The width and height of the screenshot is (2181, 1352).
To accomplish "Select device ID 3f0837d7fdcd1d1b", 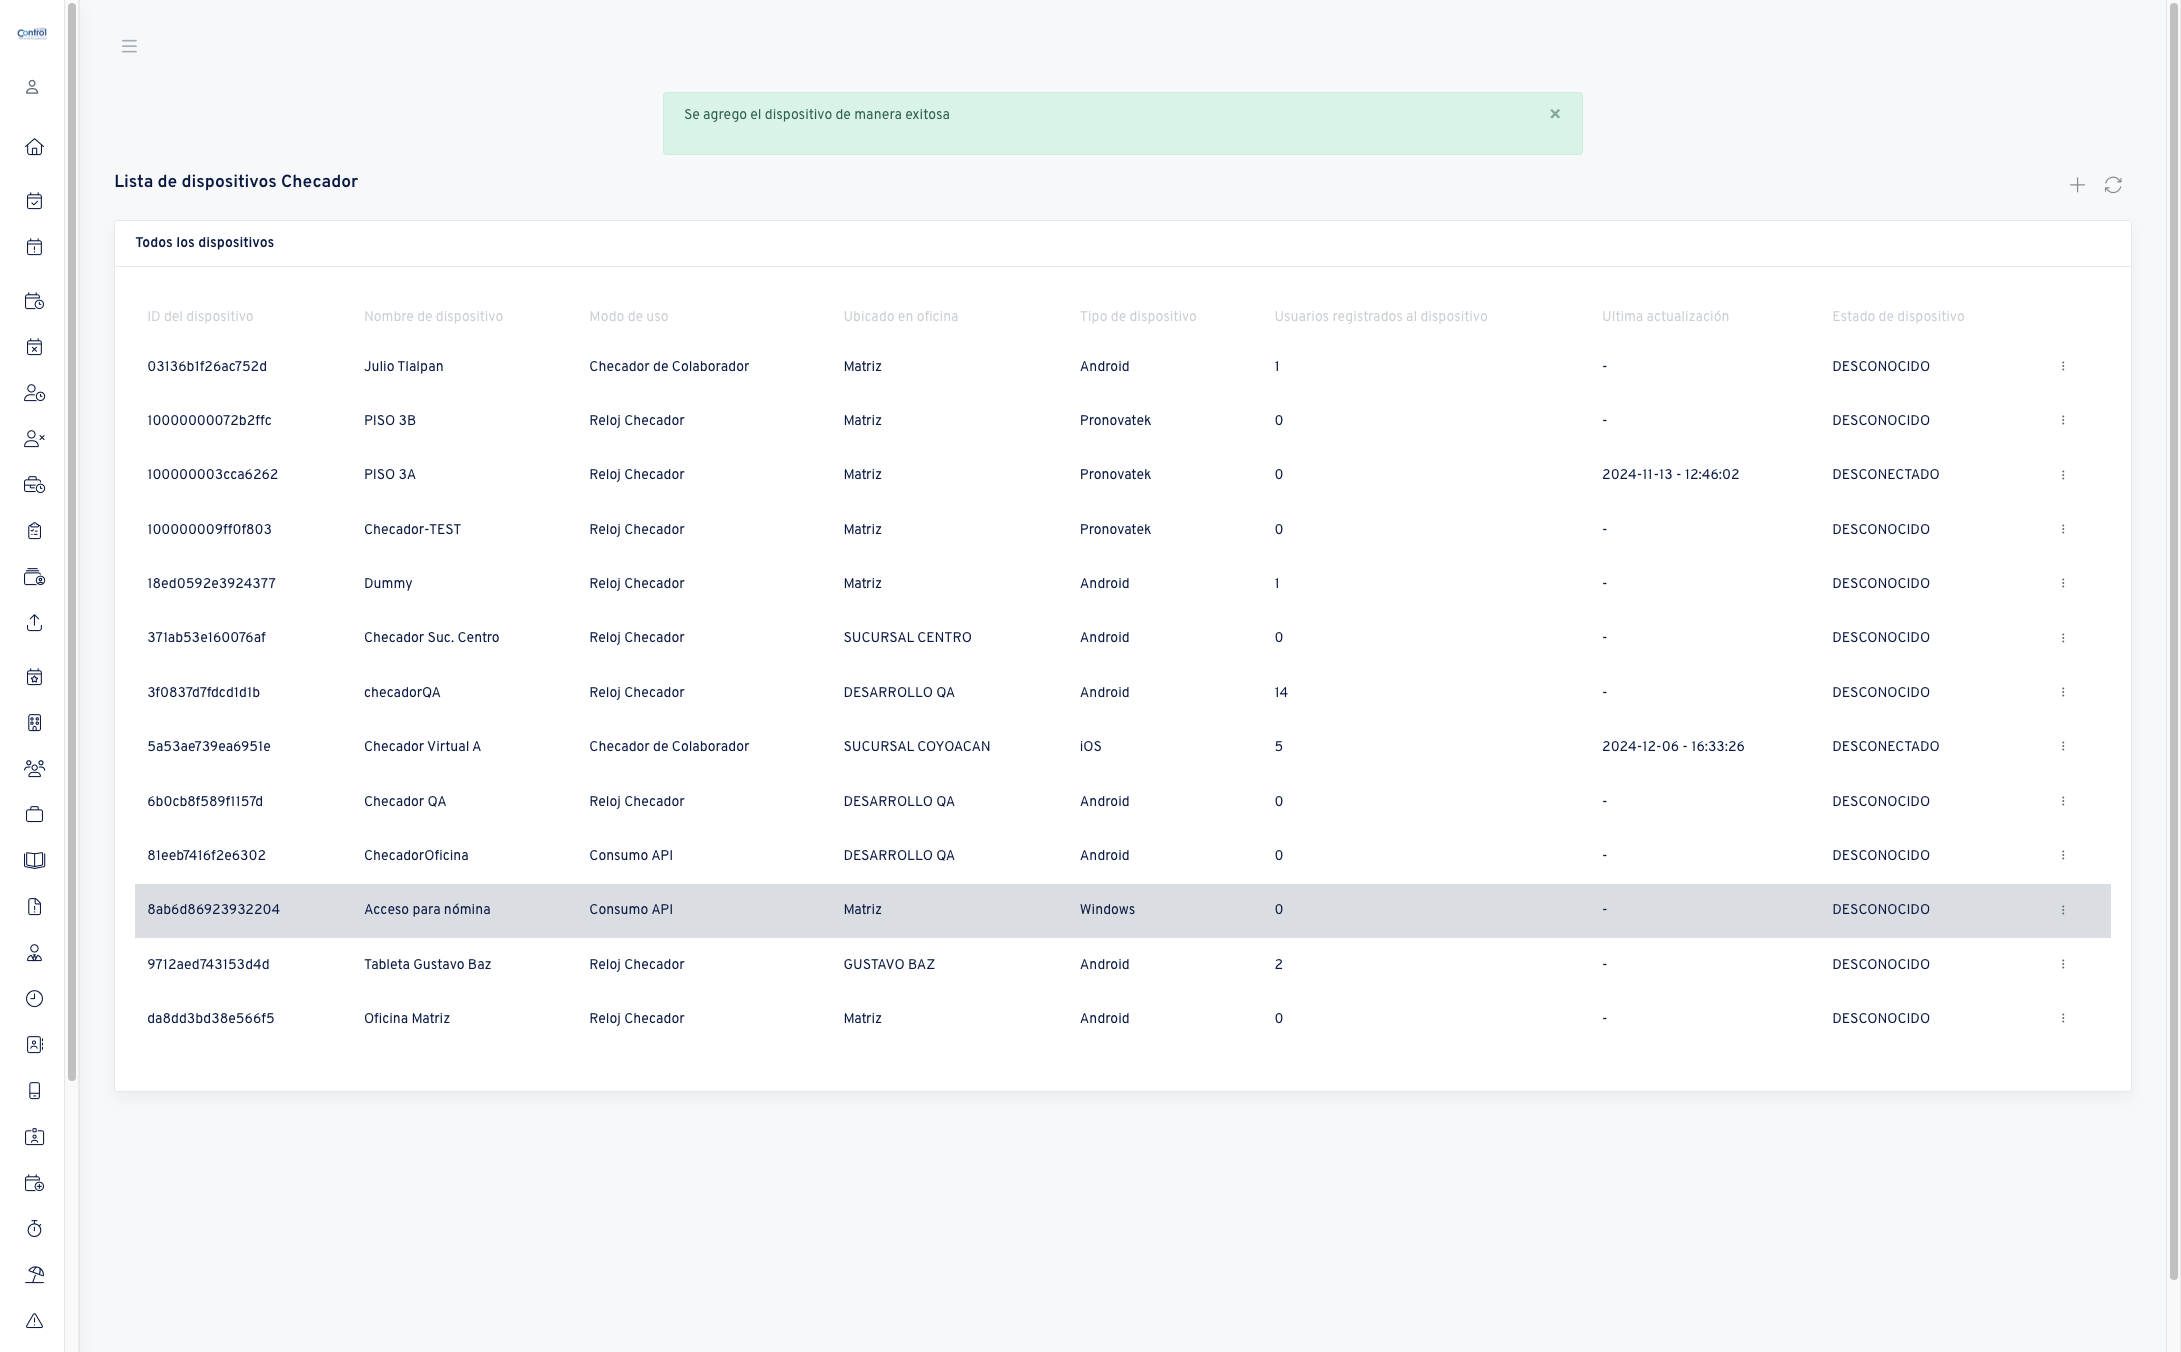I will tap(204, 692).
